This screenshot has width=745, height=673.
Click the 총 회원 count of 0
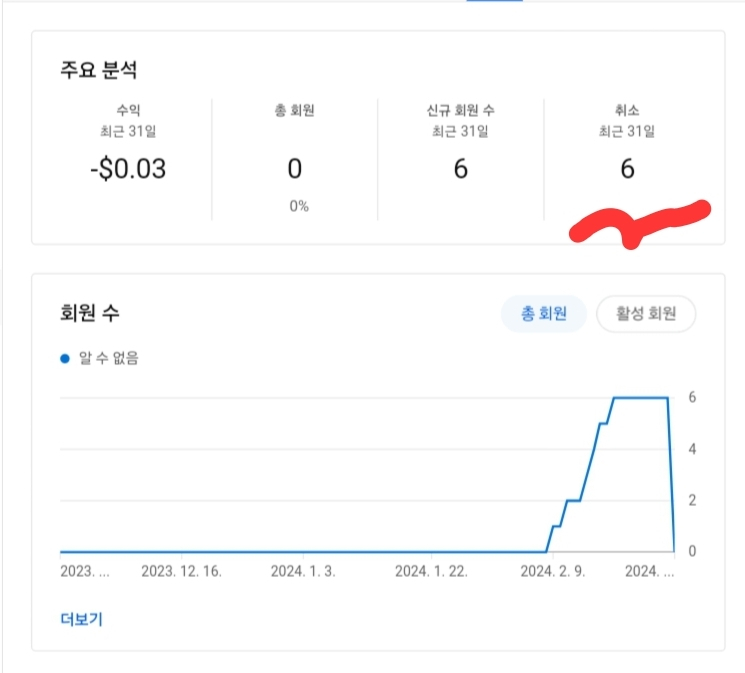coord(294,169)
